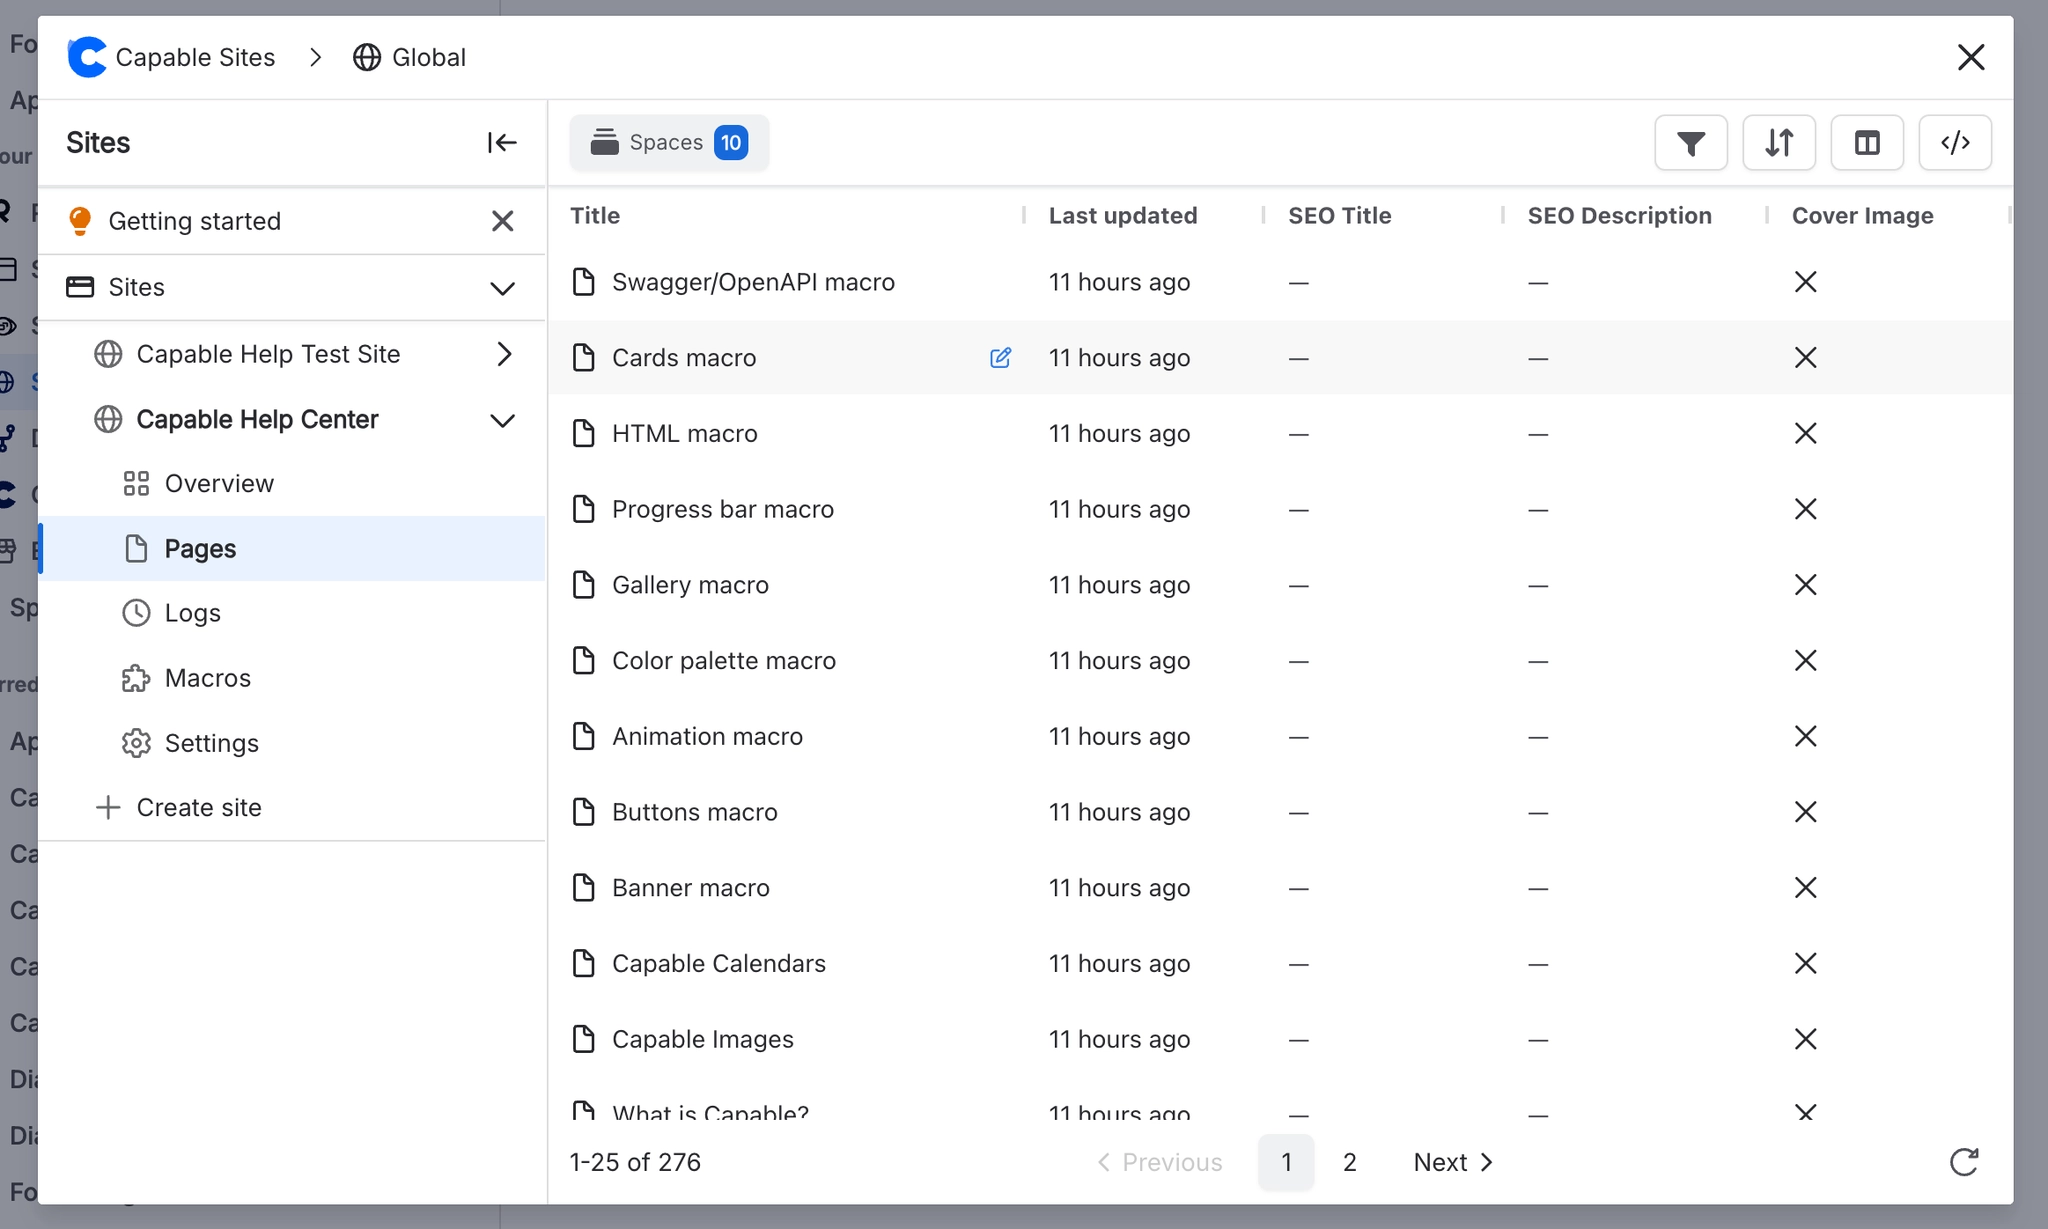Click the Previous page button
2048x1229 pixels.
pyautogui.click(x=1159, y=1162)
